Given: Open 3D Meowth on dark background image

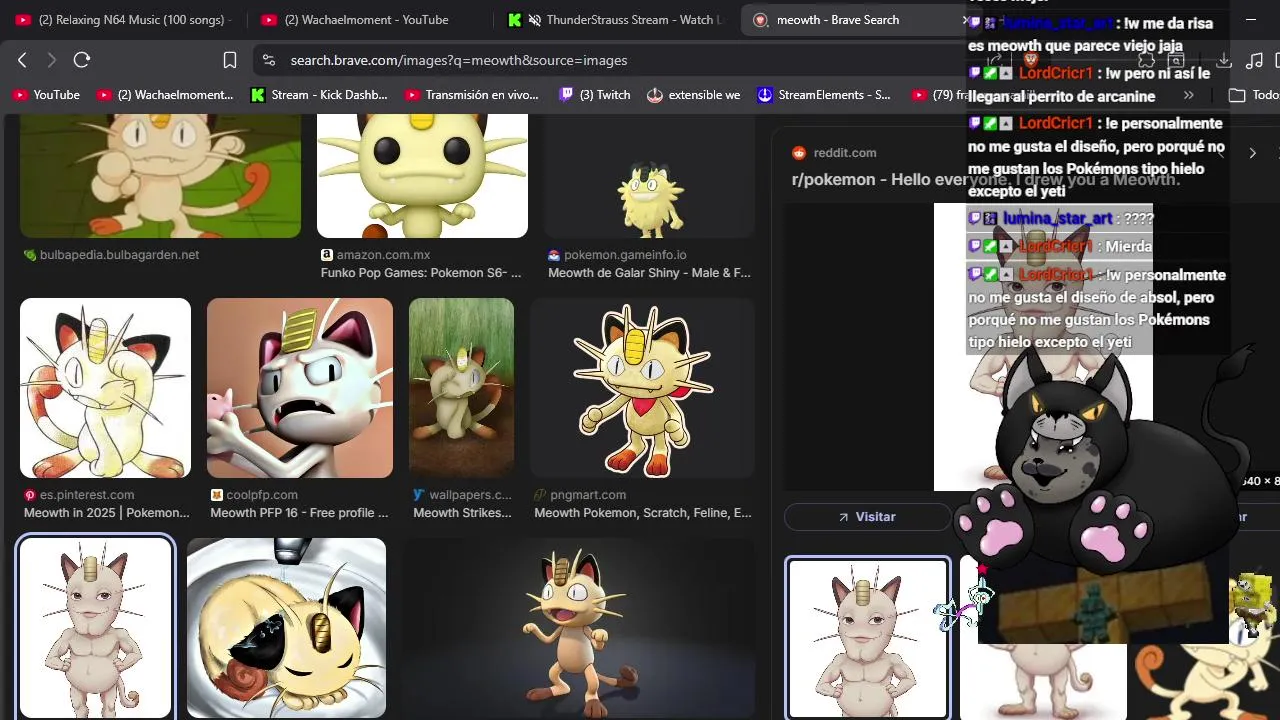Looking at the screenshot, I should point(578,628).
